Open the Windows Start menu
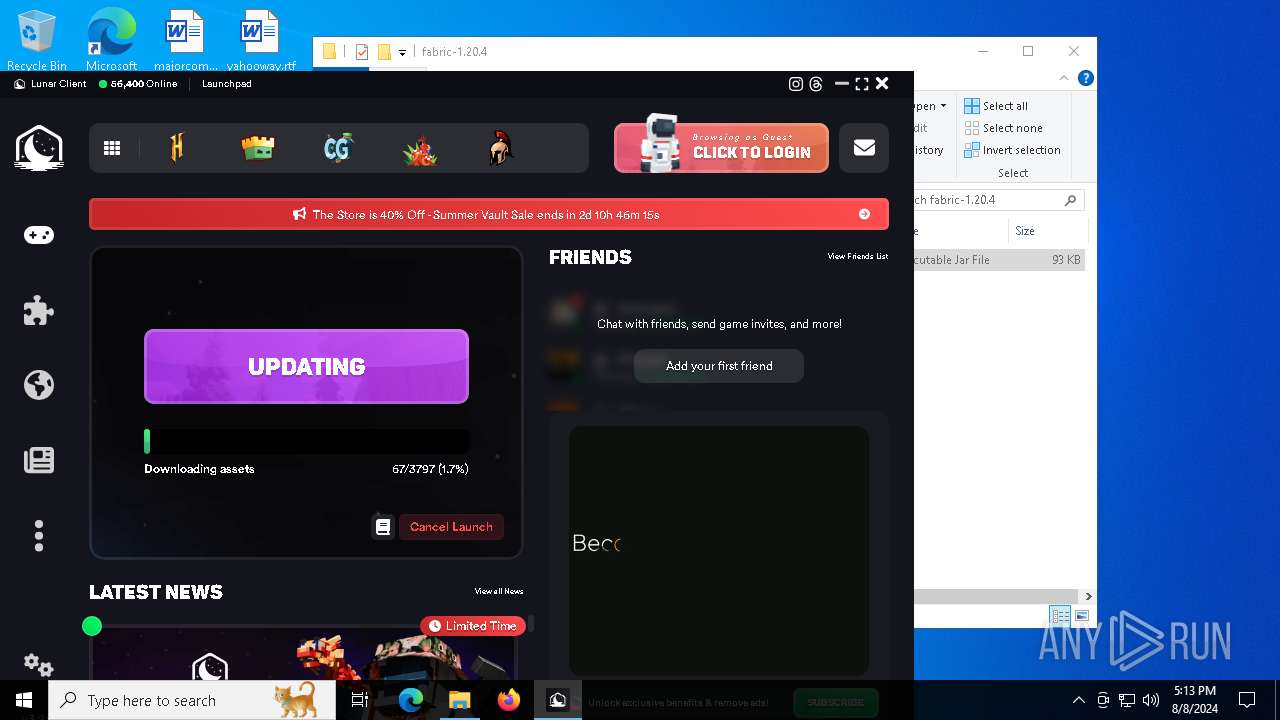The image size is (1280, 720). coord(24,700)
